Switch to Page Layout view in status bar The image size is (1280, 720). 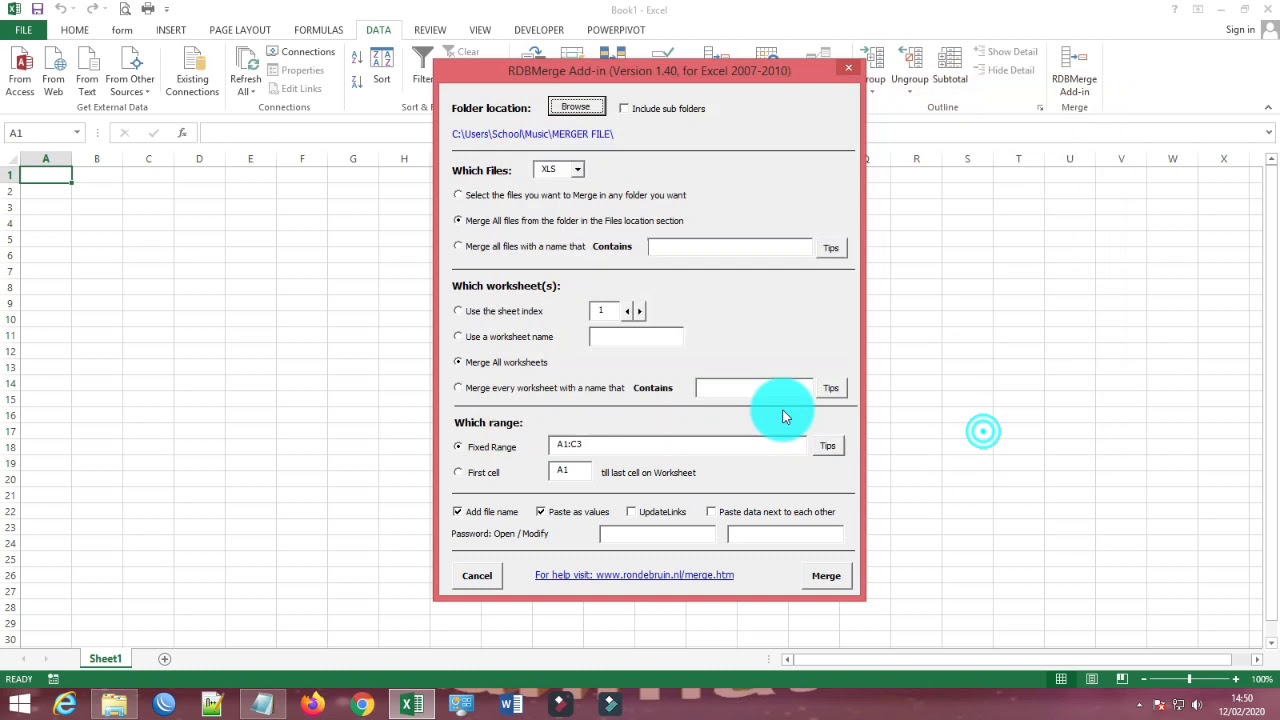pyautogui.click(x=1091, y=679)
